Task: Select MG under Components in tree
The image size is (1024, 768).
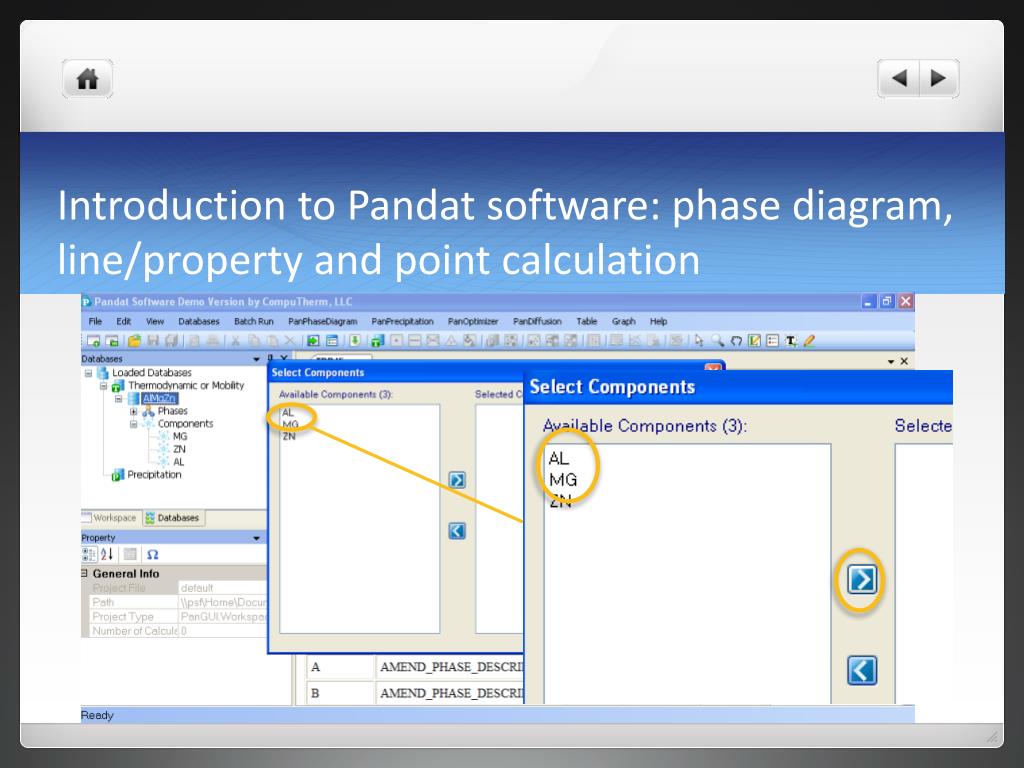Action: pyautogui.click(x=180, y=436)
